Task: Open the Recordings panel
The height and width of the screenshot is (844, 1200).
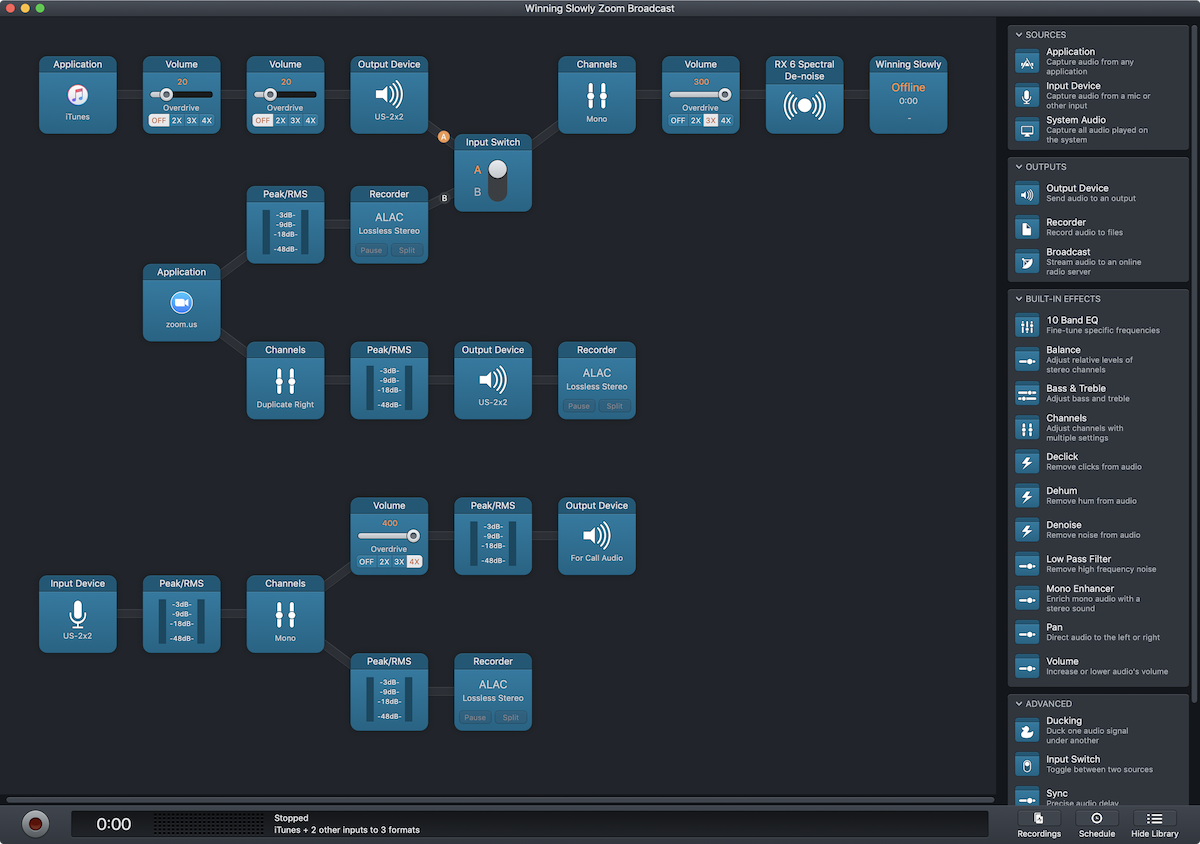Action: click(x=1039, y=824)
